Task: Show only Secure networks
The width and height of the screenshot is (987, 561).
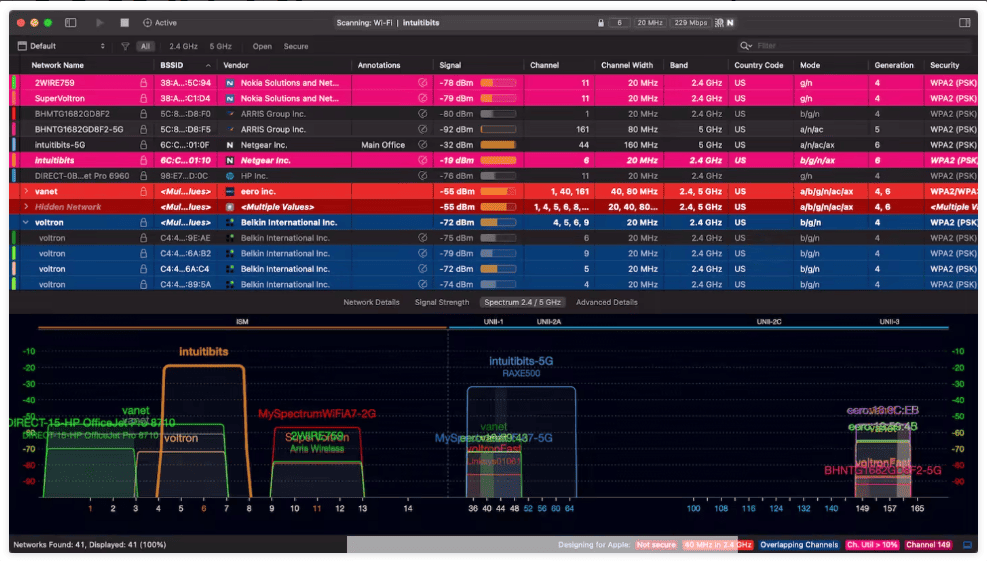Action: (296, 46)
